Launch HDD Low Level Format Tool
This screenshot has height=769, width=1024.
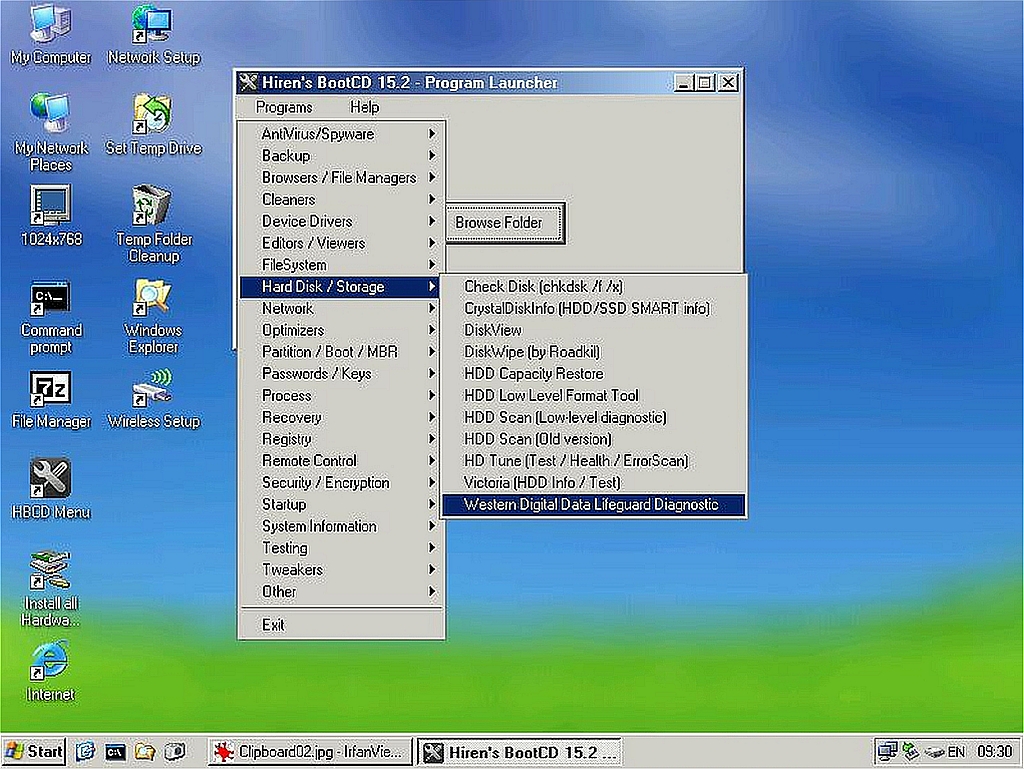tap(593, 396)
